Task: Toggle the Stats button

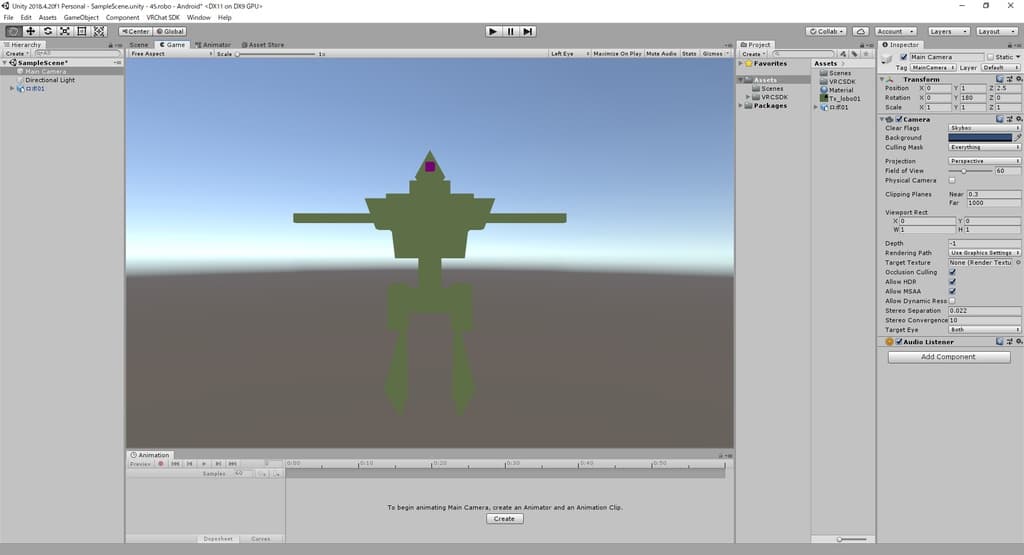Action: coord(690,54)
